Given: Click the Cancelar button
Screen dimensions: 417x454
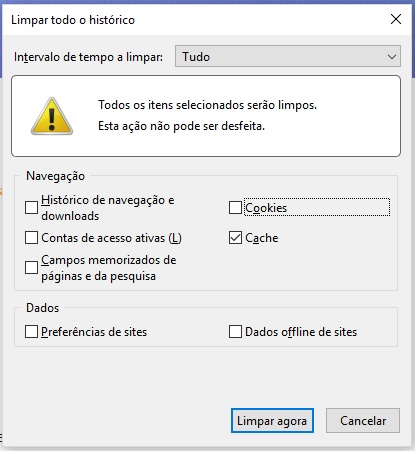Looking at the screenshot, I should click(363, 421).
